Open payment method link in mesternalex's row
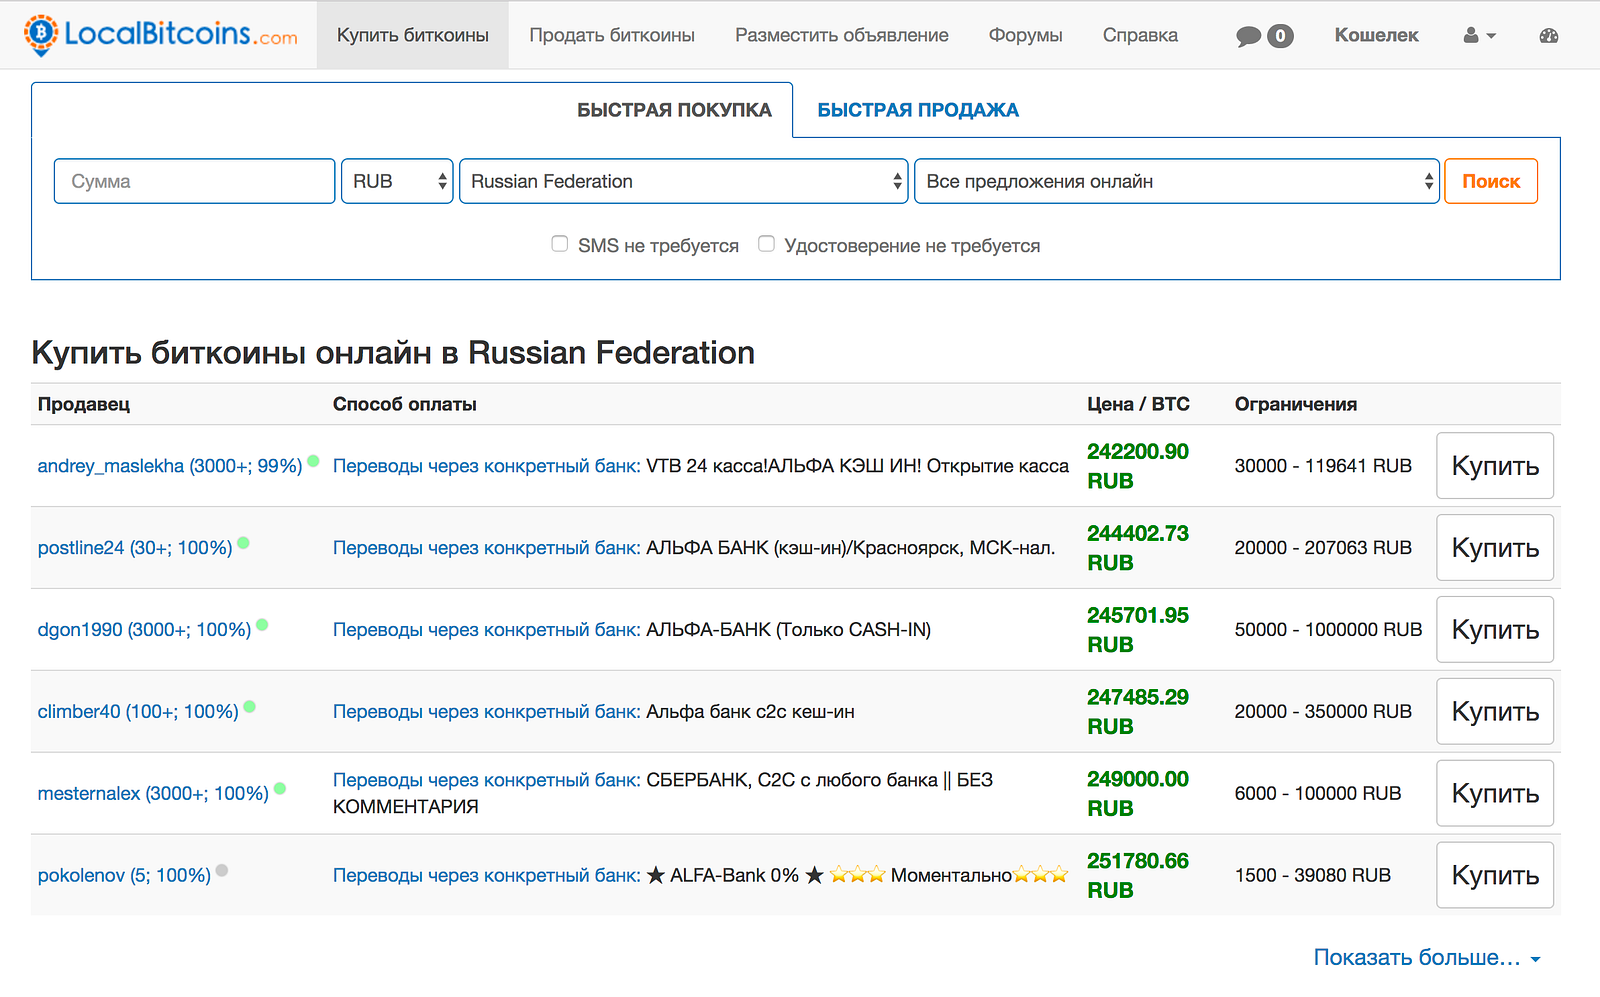Image resolution: width=1600 pixels, height=997 pixels. pos(487,780)
